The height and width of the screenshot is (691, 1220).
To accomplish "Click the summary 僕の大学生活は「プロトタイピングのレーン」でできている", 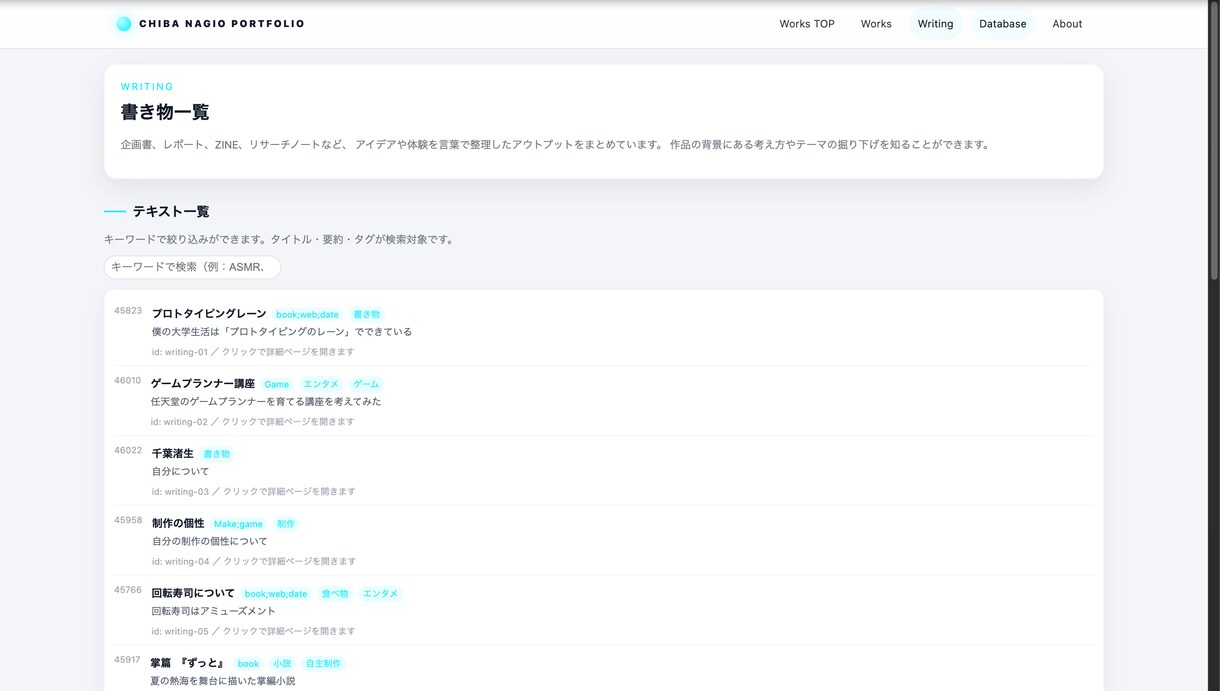I will (282, 332).
